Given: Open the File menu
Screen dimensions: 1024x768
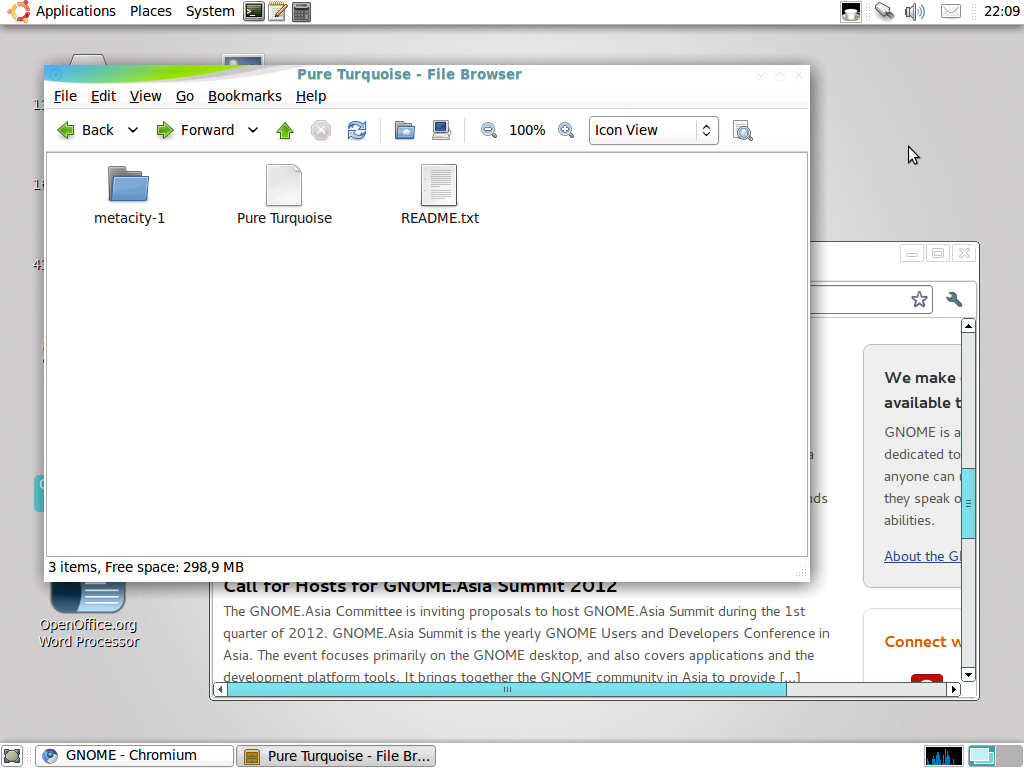Looking at the screenshot, I should [x=65, y=96].
